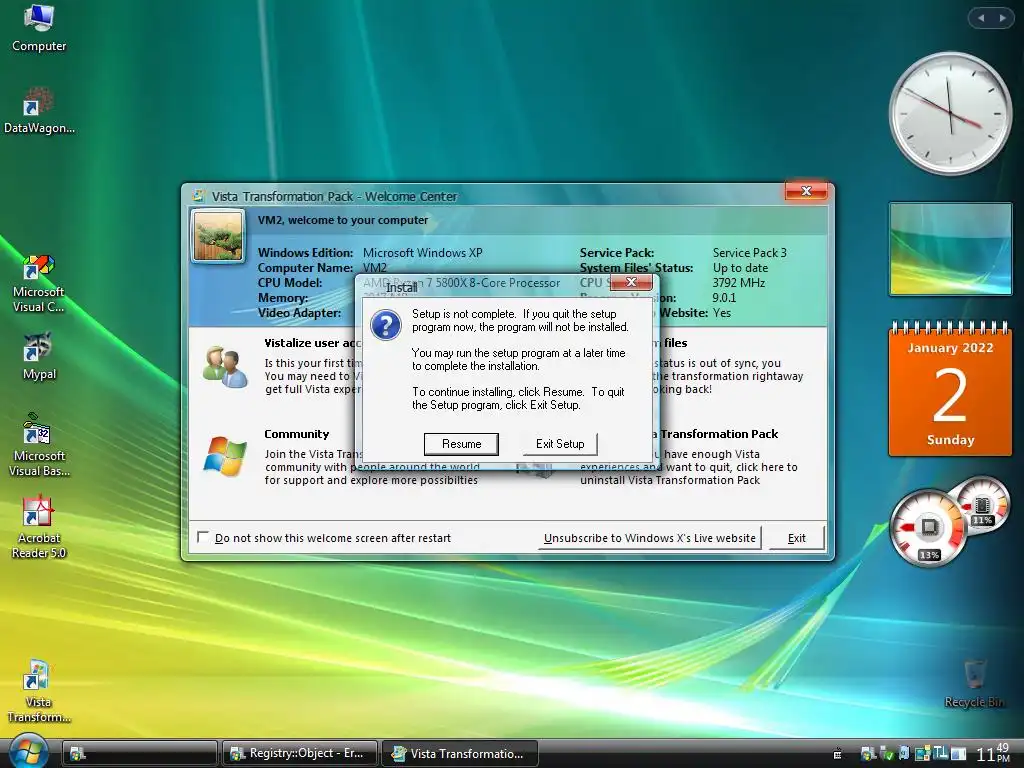Click sidebar next gadgets arrow
Image resolution: width=1024 pixels, height=768 pixels.
pyautogui.click(x=1002, y=18)
